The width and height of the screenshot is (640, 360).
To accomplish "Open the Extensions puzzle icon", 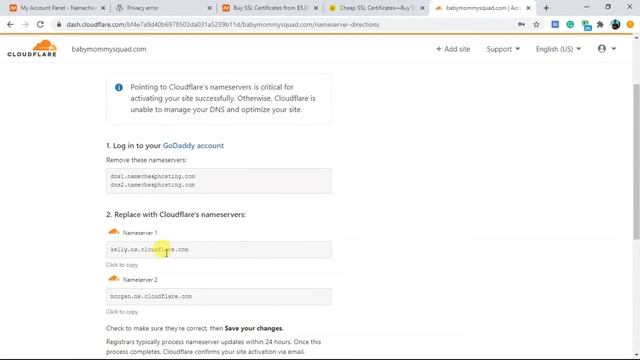I will [600, 24].
